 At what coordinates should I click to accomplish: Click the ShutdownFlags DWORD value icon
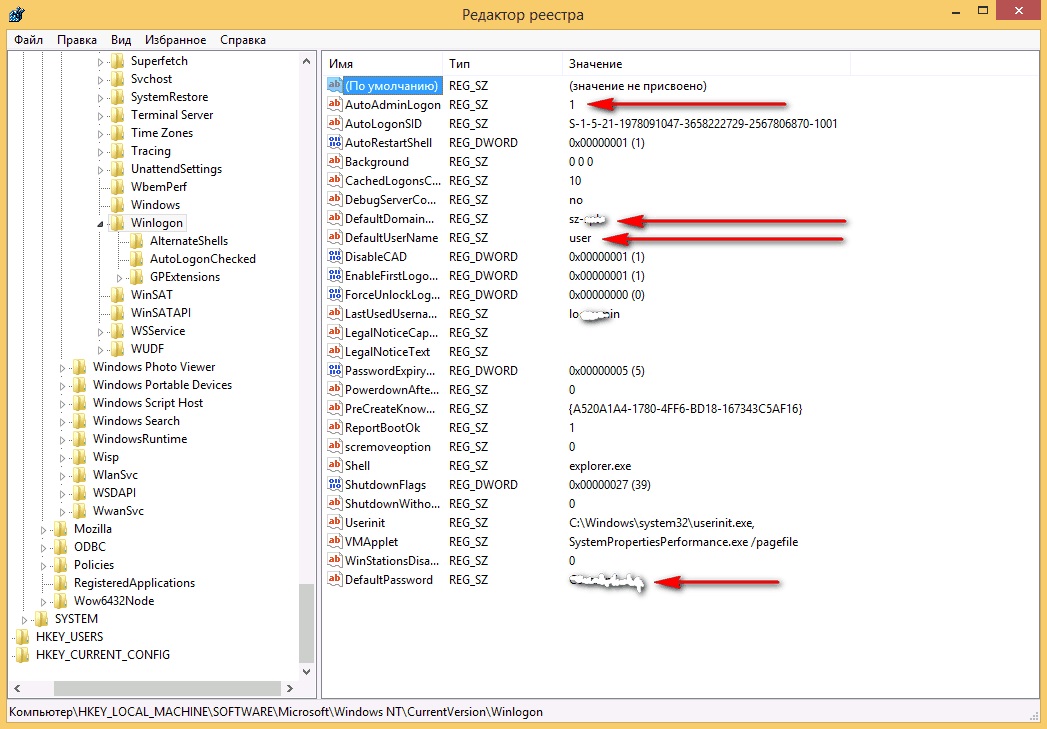[335, 485]
